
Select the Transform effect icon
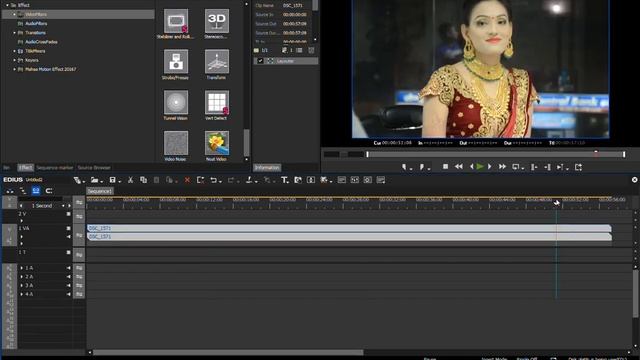click(x=217, y=62)
